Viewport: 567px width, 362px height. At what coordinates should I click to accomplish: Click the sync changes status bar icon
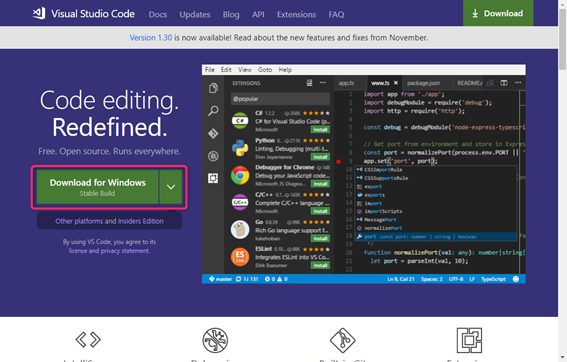point(238,279)
